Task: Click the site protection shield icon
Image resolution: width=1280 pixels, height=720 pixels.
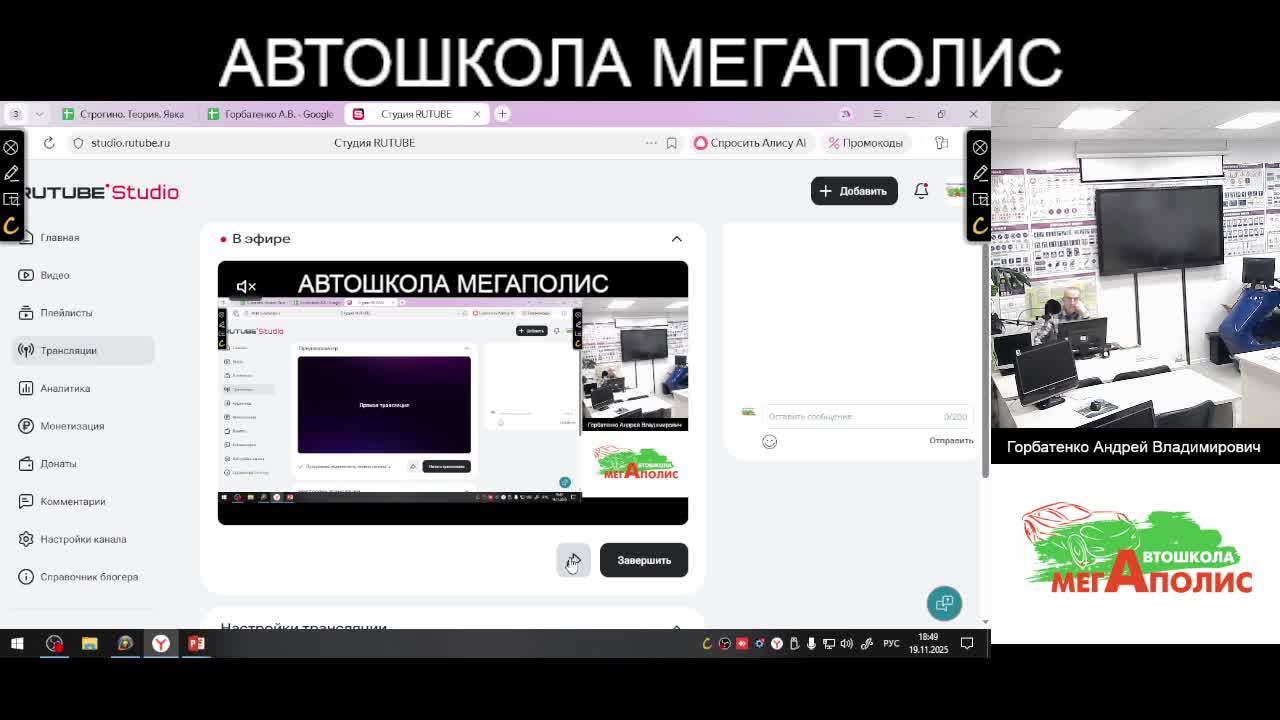Action: point(78,143)
